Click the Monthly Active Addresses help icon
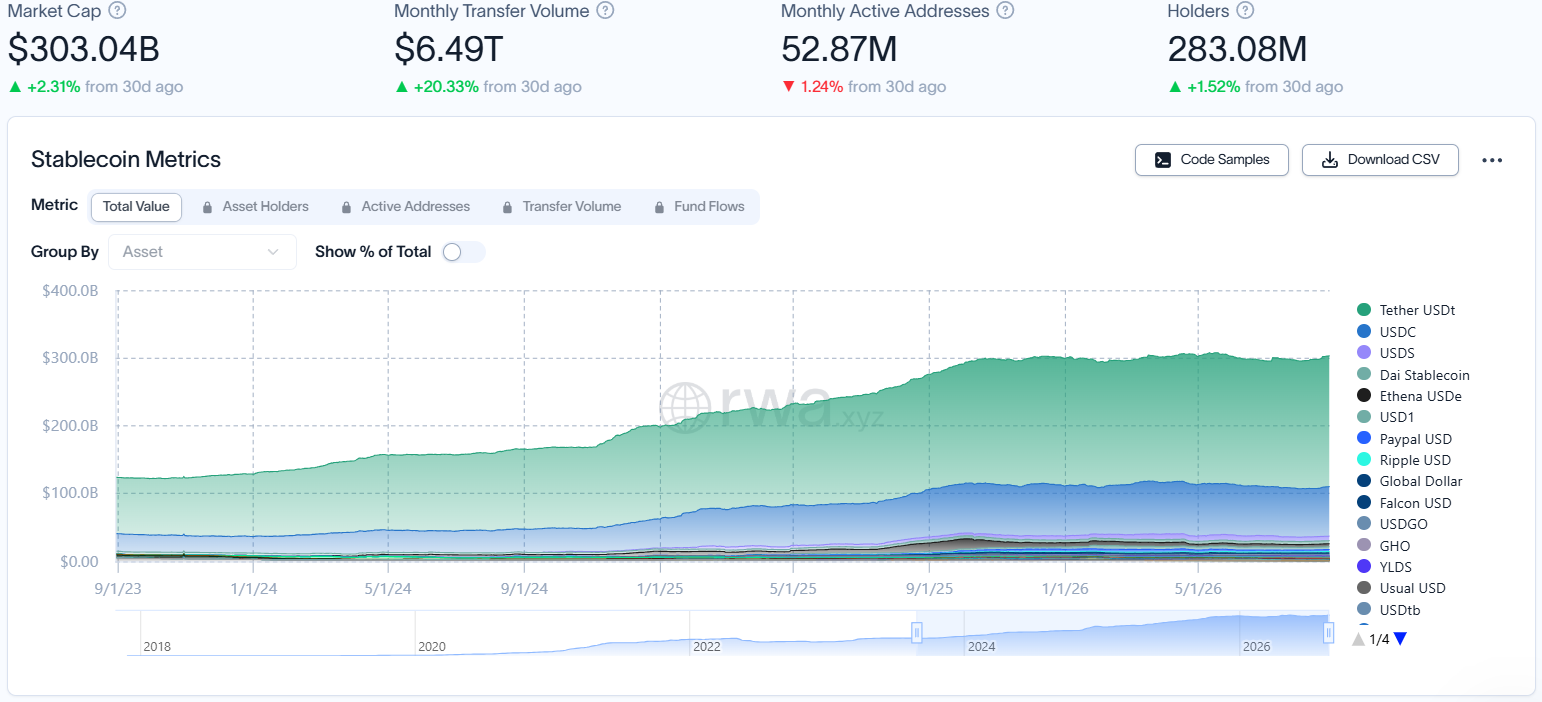Image resolution: width=1542 pixels, height=702 pixels. [1005, 11]
